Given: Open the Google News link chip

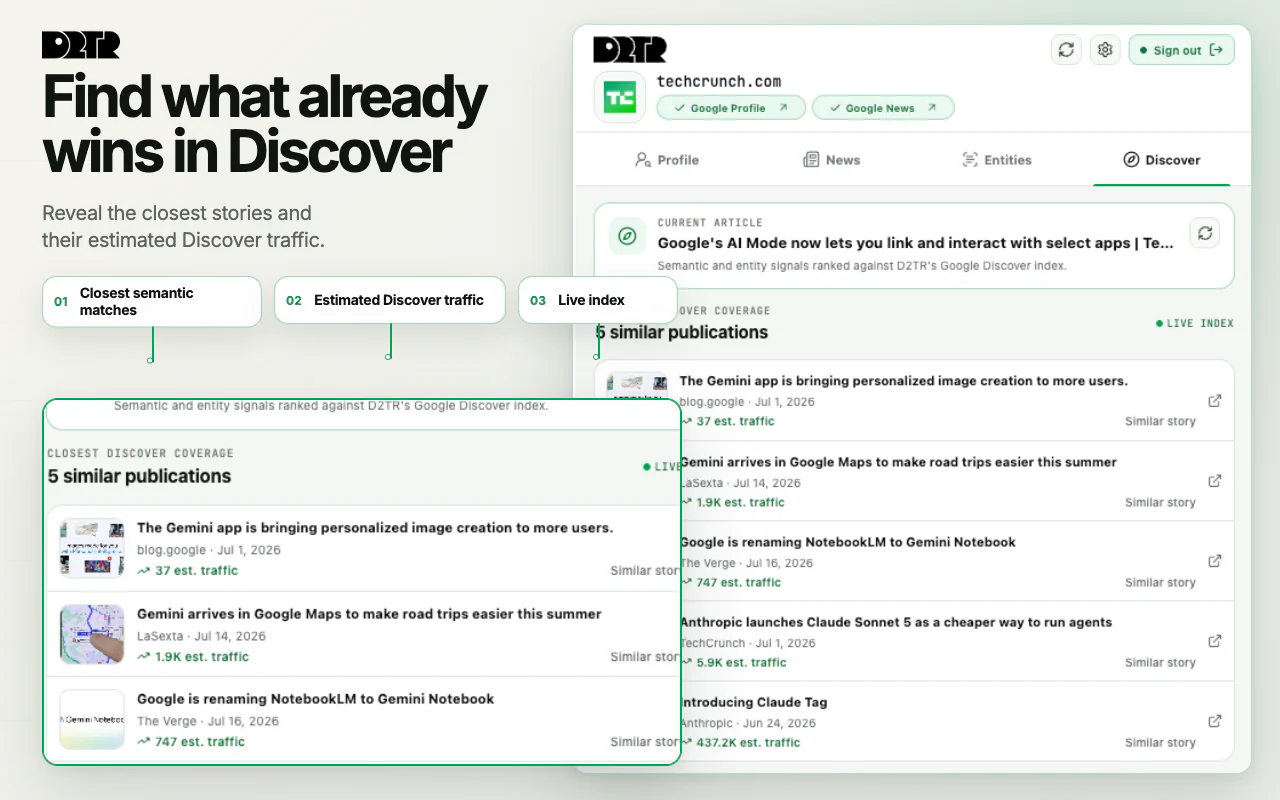Looking at the screenshot, I should pos(883,108).
